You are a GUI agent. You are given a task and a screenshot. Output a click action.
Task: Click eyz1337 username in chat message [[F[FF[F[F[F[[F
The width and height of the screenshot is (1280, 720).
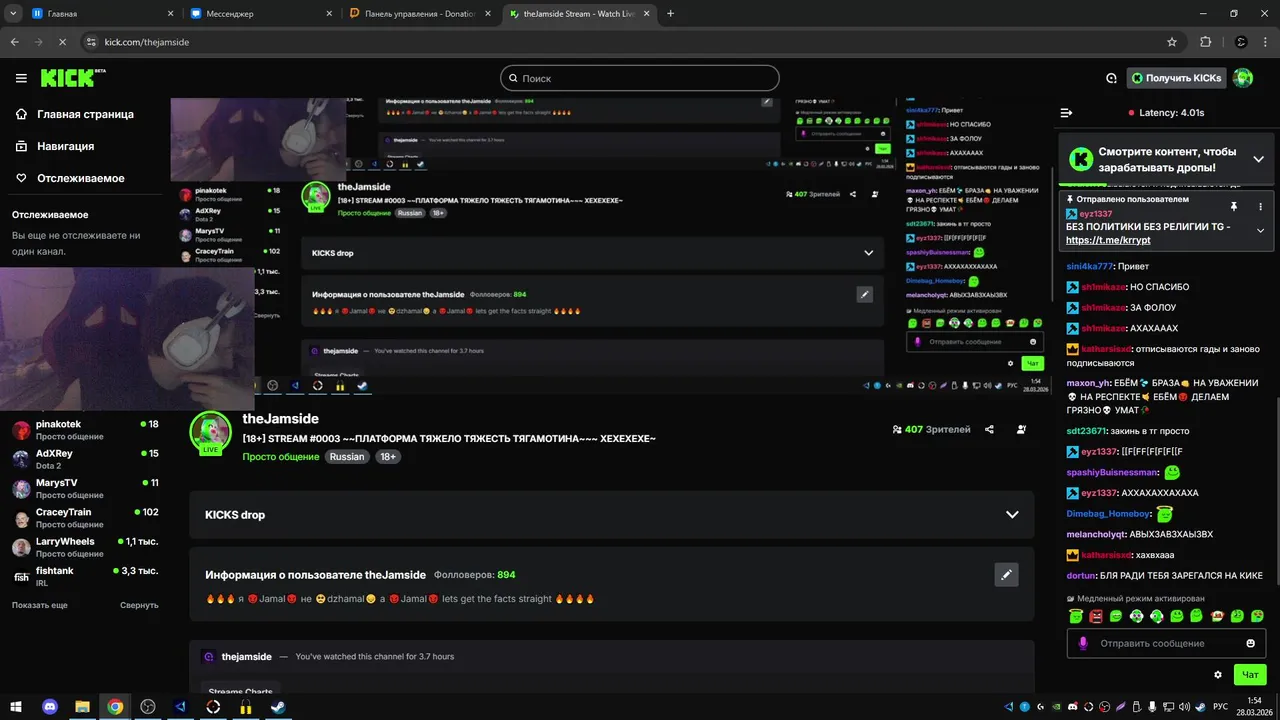(1098, 452)
